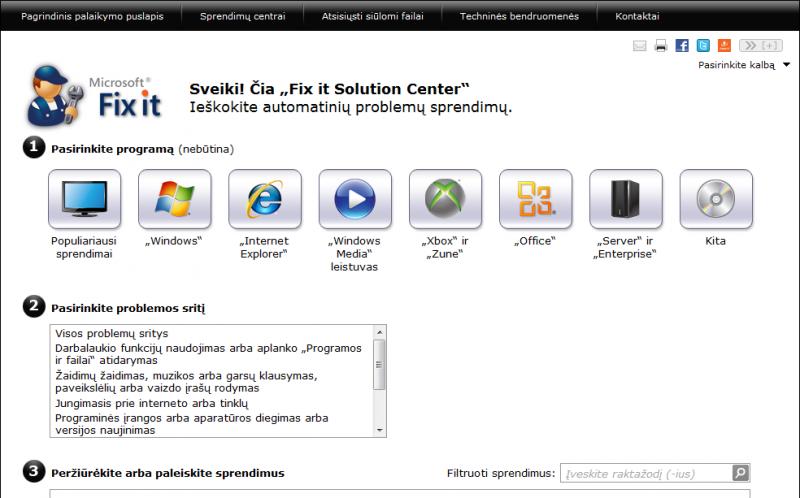Expand more sharing options arrows button
800x498 pixels.
(760, 45)
